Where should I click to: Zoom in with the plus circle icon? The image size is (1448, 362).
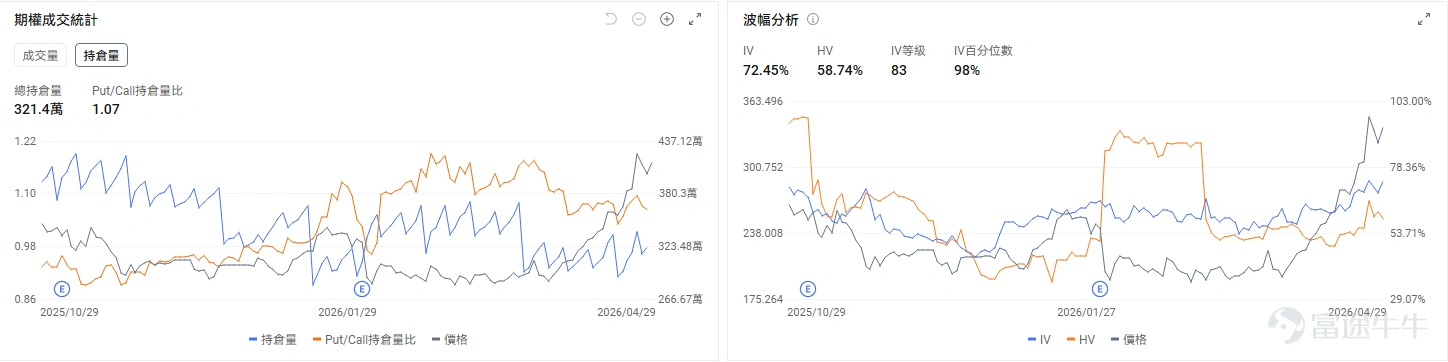tap(667, 19)
